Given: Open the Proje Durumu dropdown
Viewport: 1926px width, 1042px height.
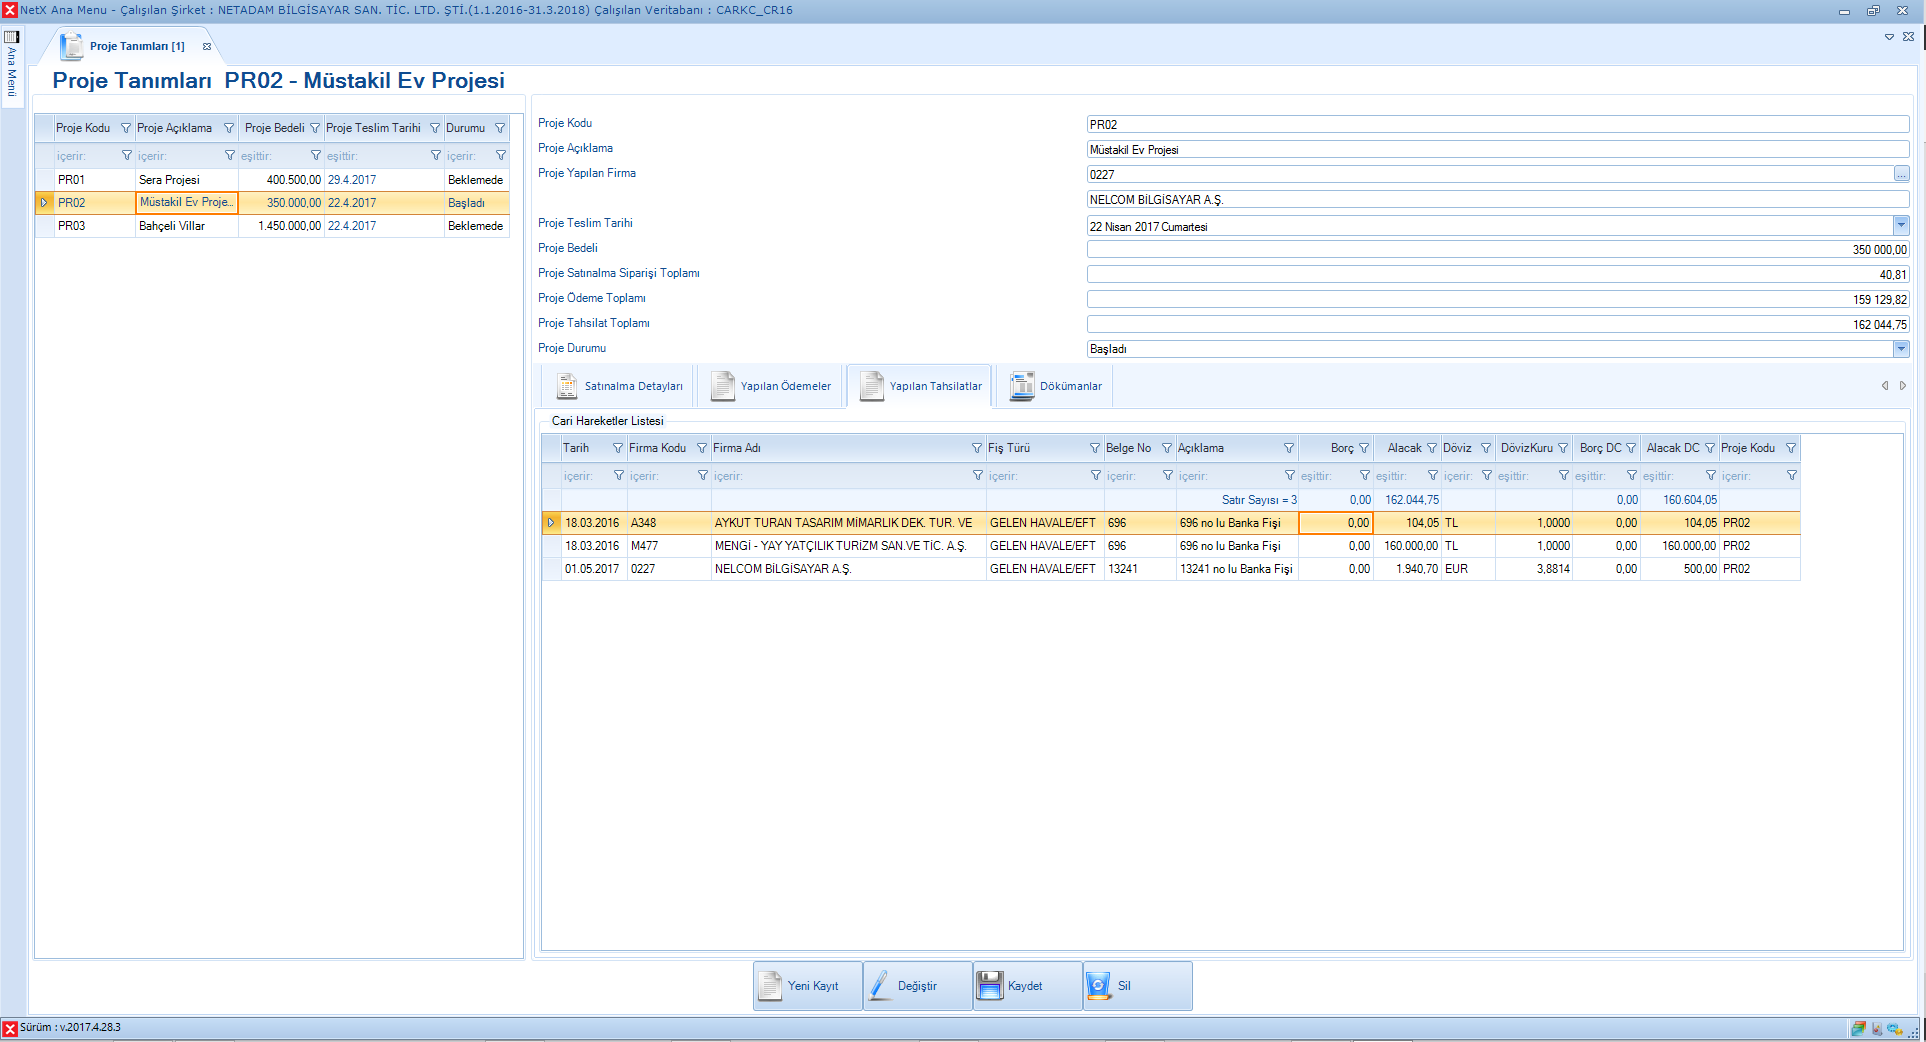Looking at the screenshot, I should (x=1900, y=349).
